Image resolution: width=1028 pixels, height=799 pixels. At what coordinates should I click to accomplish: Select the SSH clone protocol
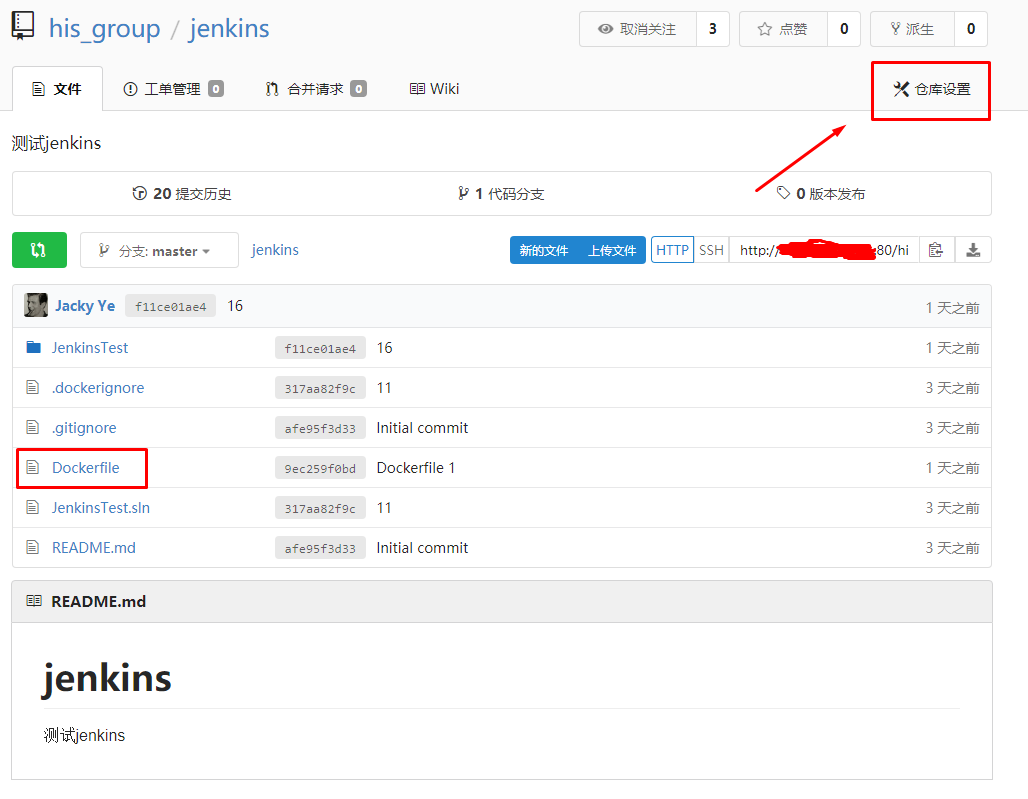pos(711,250)
